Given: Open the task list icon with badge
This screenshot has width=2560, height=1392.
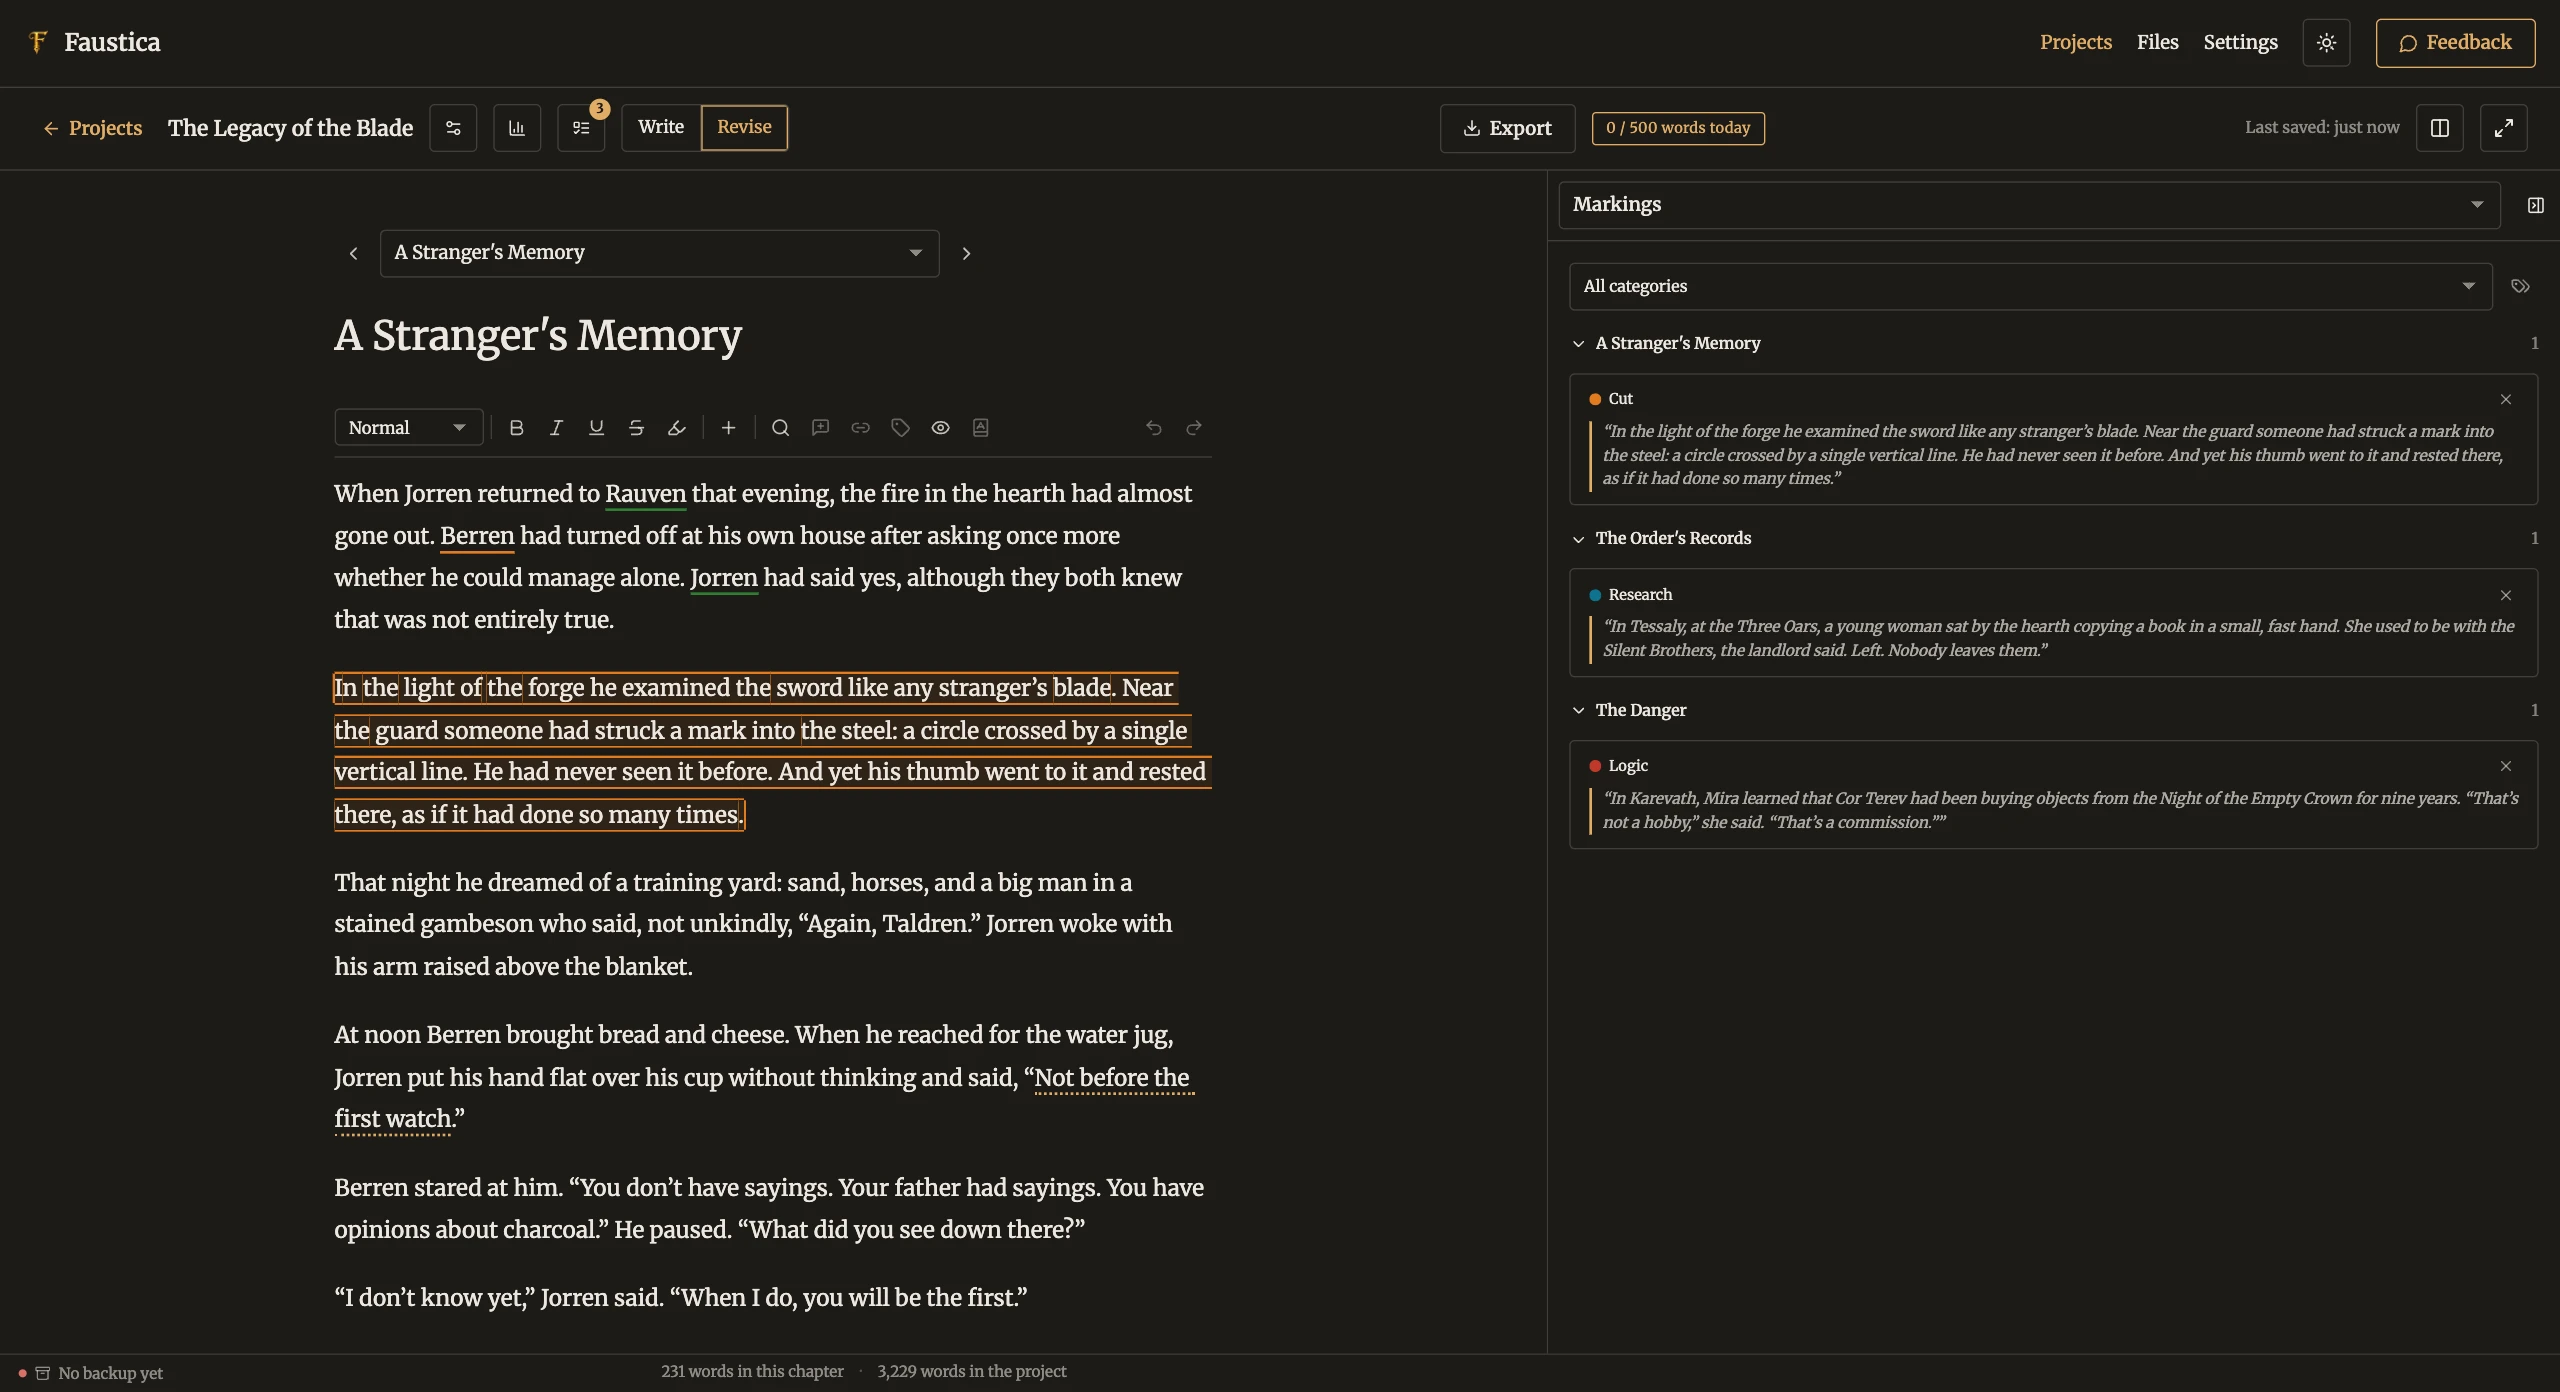Looking at the screenshot, I should click(581, 128).
